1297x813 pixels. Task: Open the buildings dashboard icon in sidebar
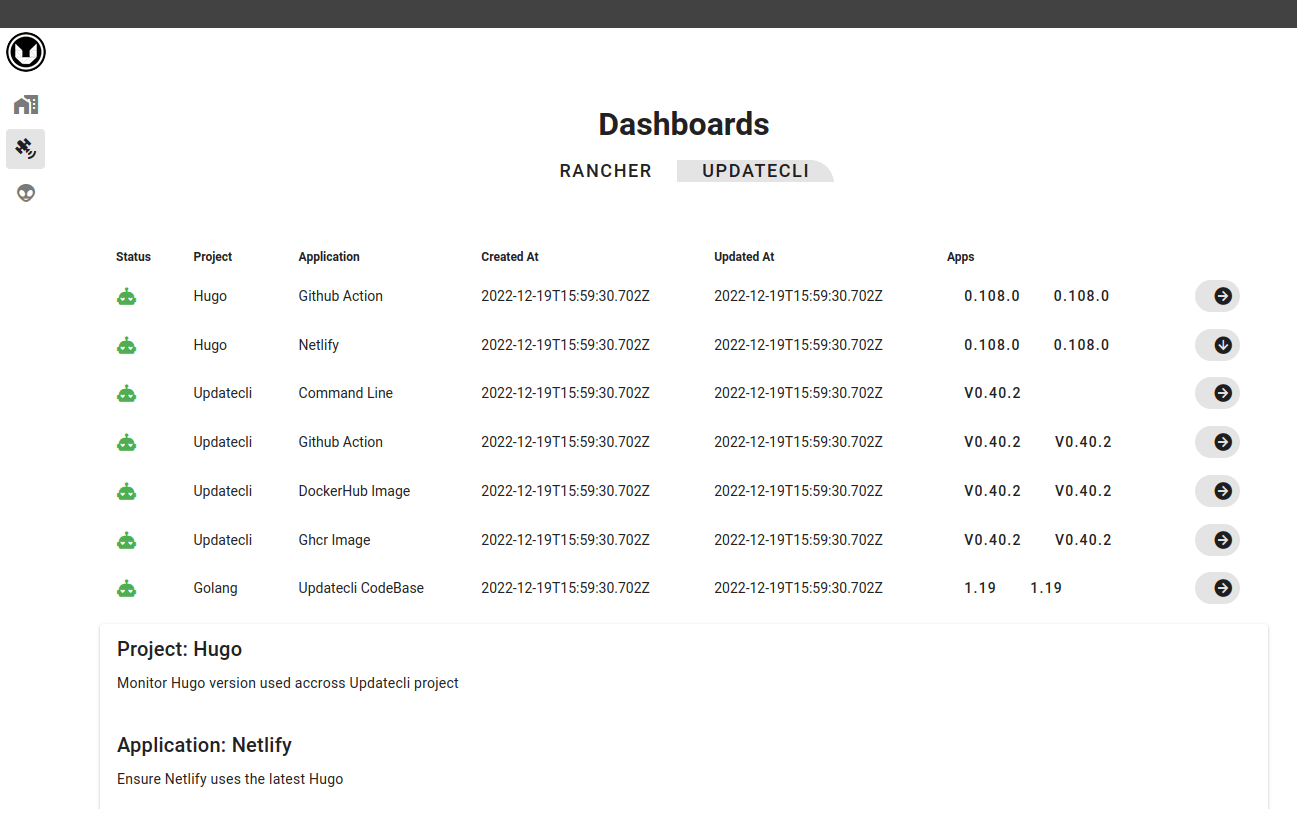click(x=25, y=104)
